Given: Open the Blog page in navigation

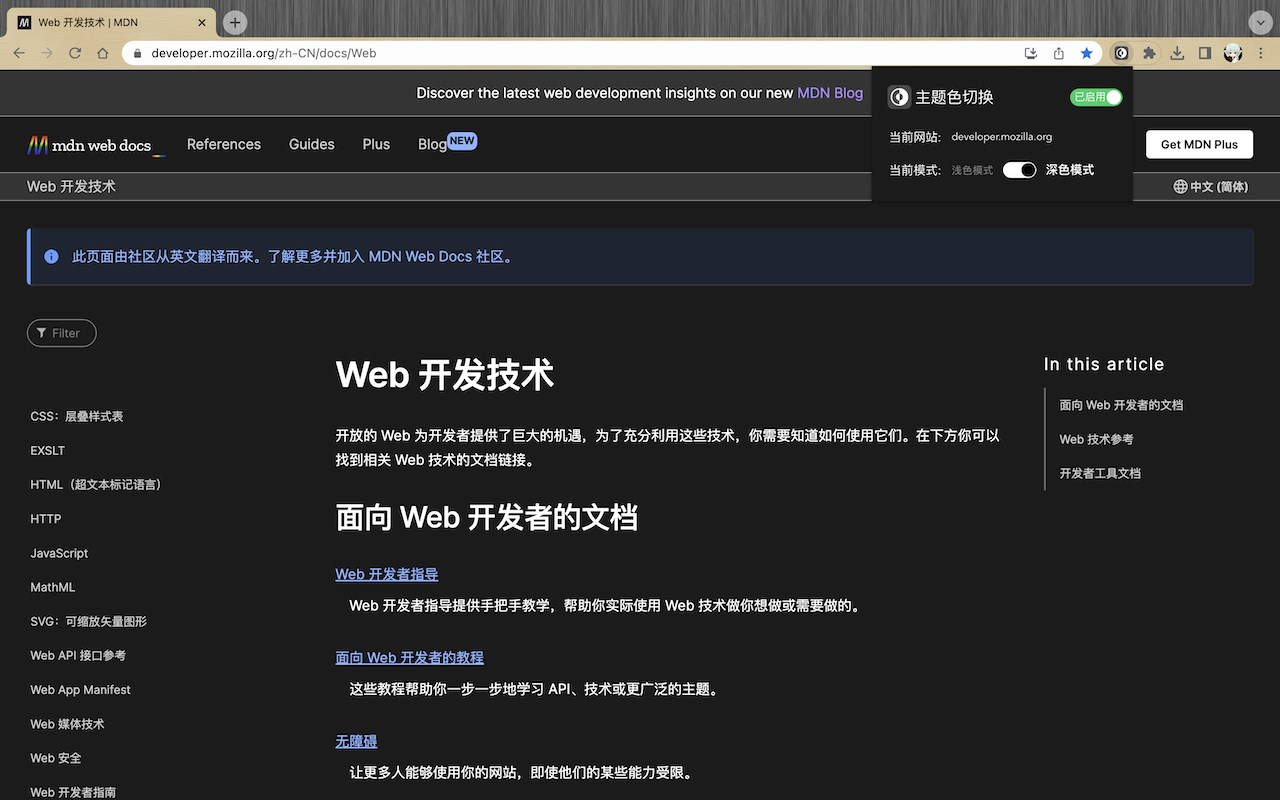Looking at the screenshot, I should pos(432,144).
